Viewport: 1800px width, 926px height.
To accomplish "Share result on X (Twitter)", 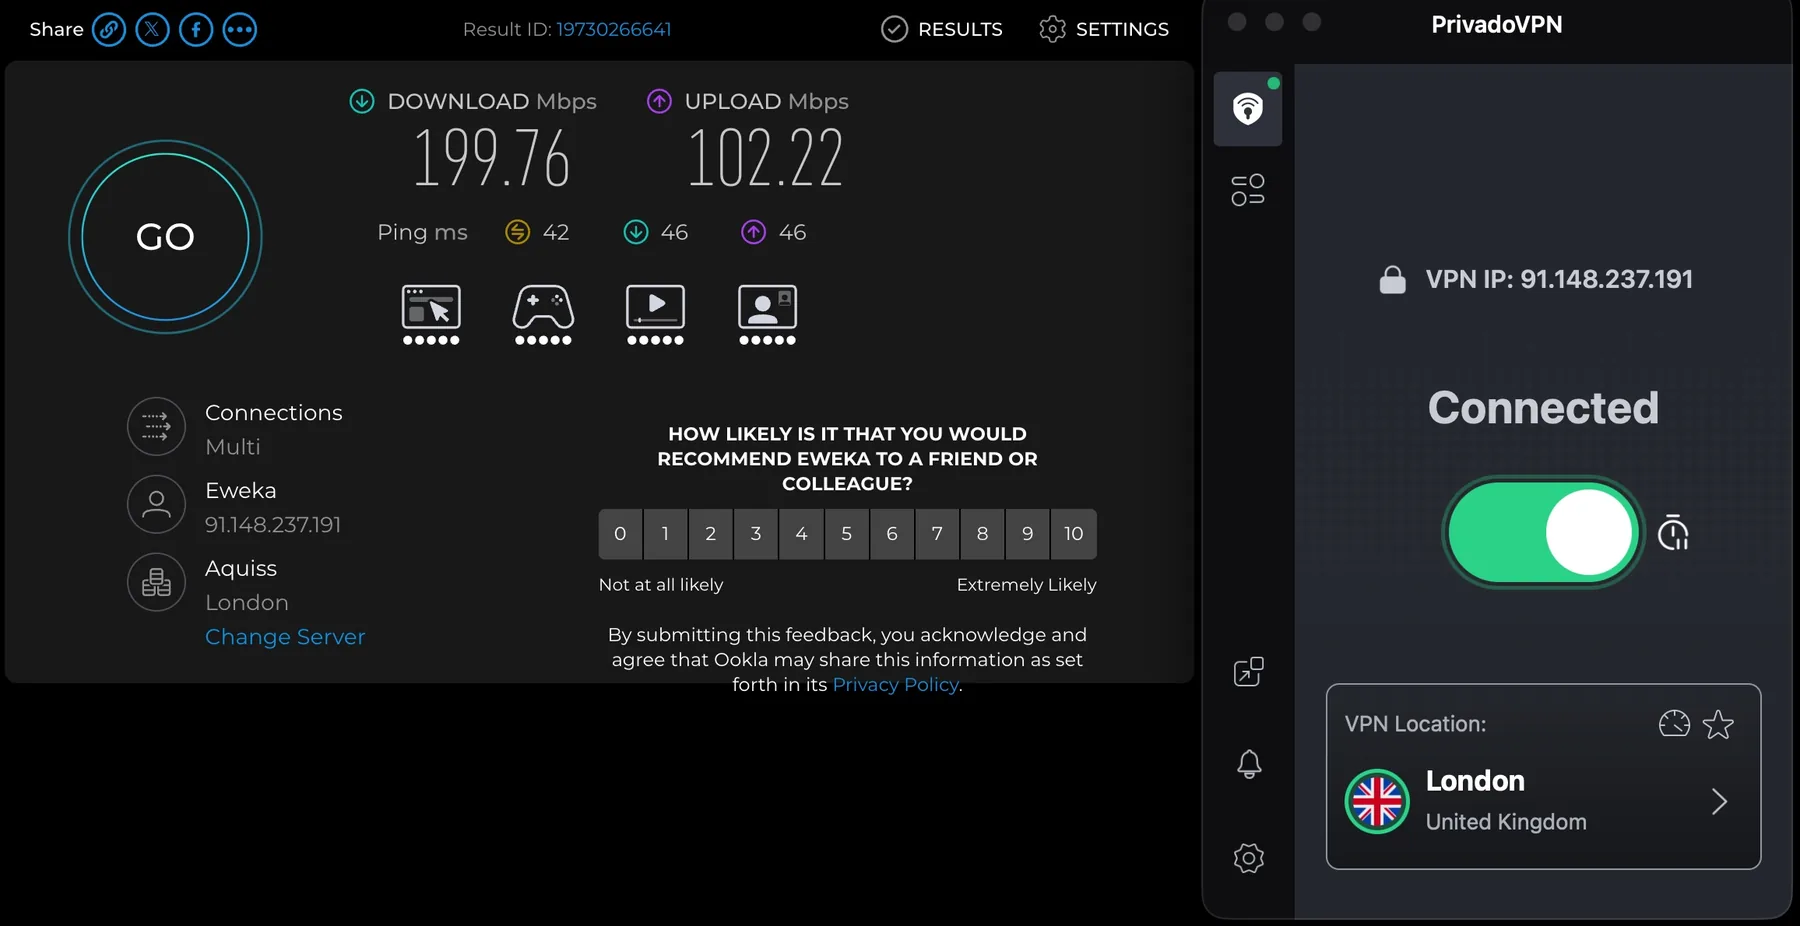I will tap(152, 29).
